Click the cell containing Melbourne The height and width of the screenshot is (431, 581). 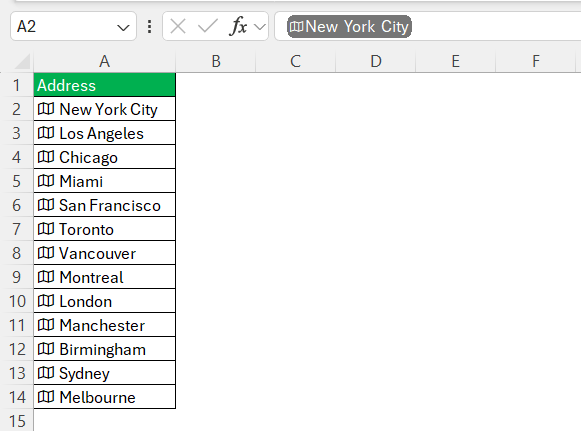pos(104,397)
